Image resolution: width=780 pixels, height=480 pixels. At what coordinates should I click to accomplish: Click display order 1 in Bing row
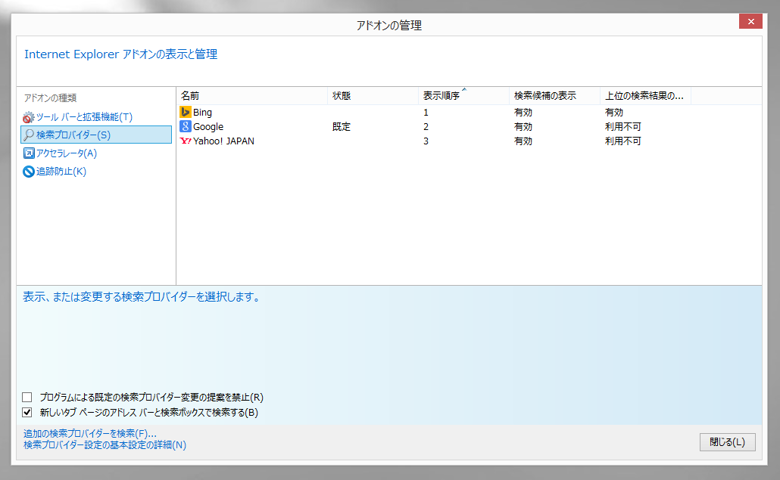(426, 112)
